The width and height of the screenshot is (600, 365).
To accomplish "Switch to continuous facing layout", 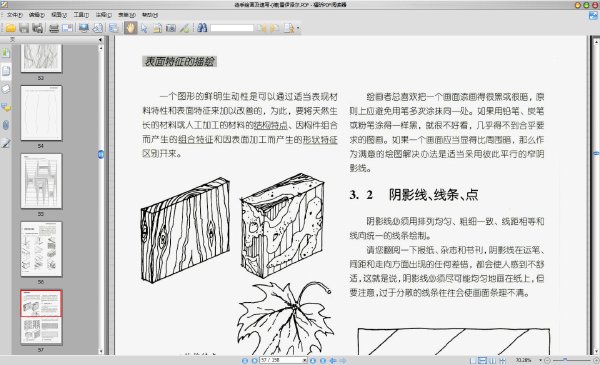I will click(502, 360).
